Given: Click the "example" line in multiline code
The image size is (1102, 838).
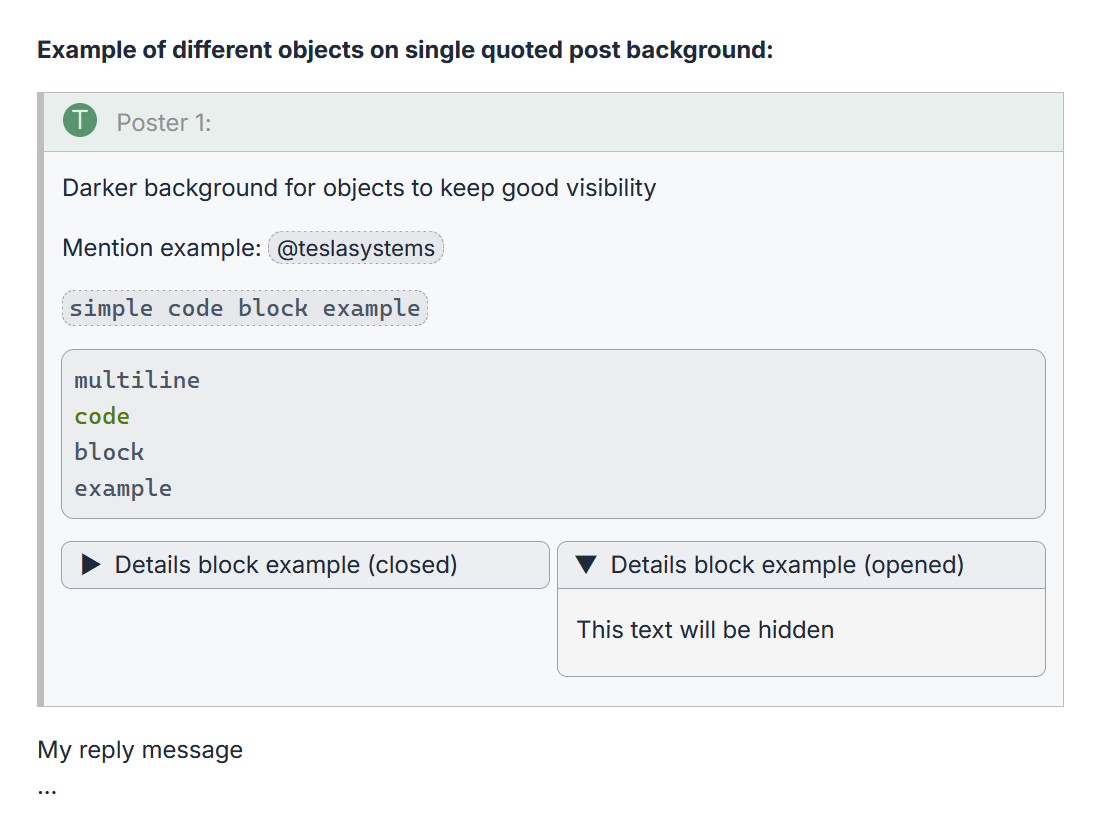Looking at the screenshot, I should (x=123, y=488).
